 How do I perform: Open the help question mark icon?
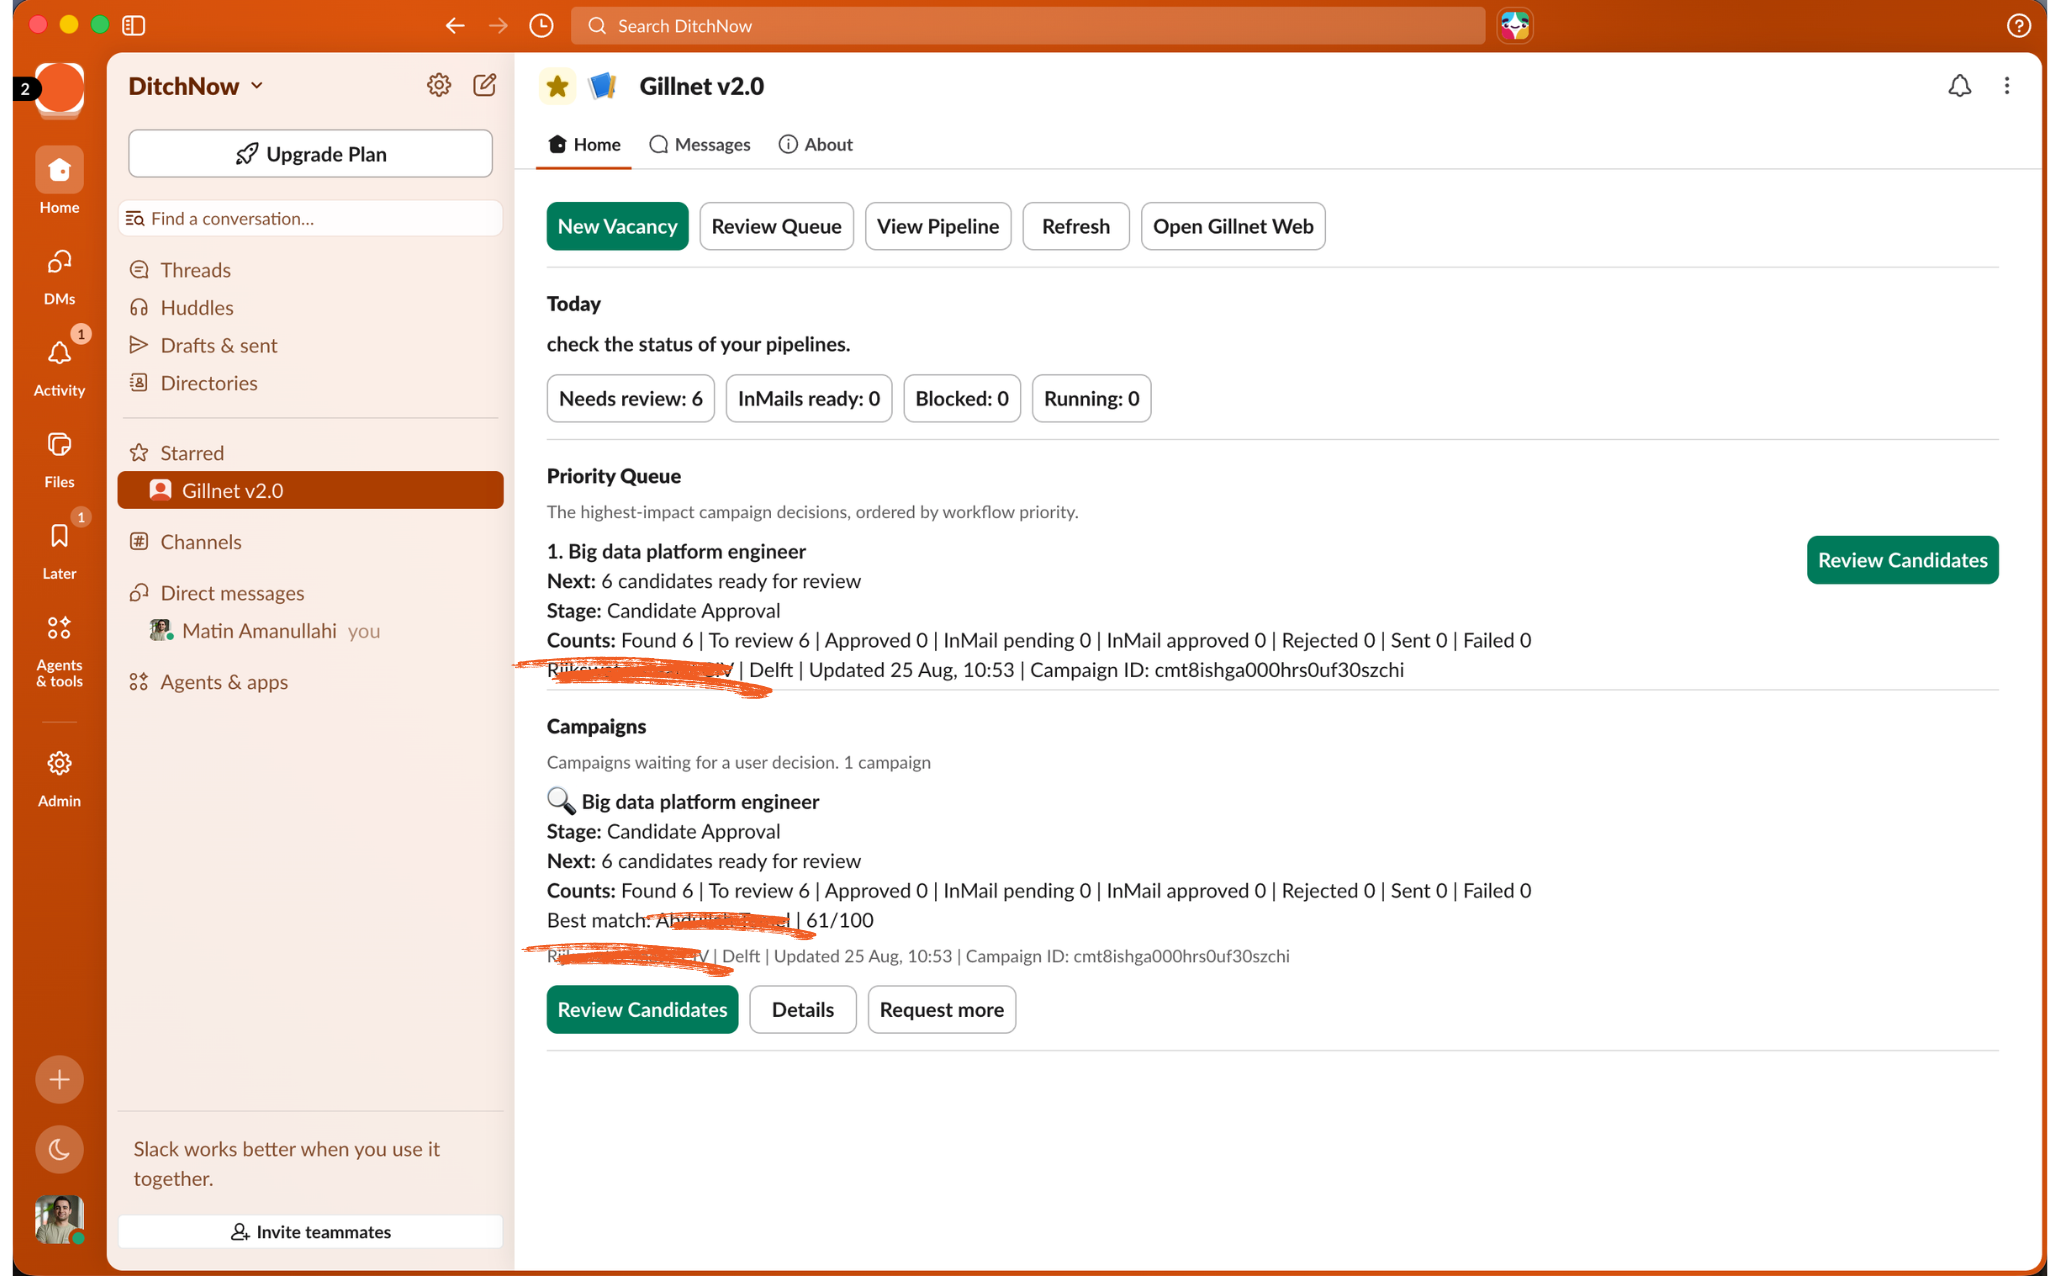(2018, 25)
